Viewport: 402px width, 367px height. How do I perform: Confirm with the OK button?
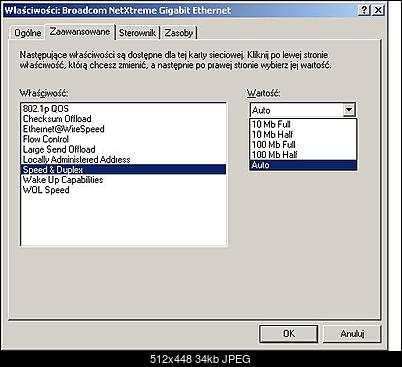click(x=288, y=333)
